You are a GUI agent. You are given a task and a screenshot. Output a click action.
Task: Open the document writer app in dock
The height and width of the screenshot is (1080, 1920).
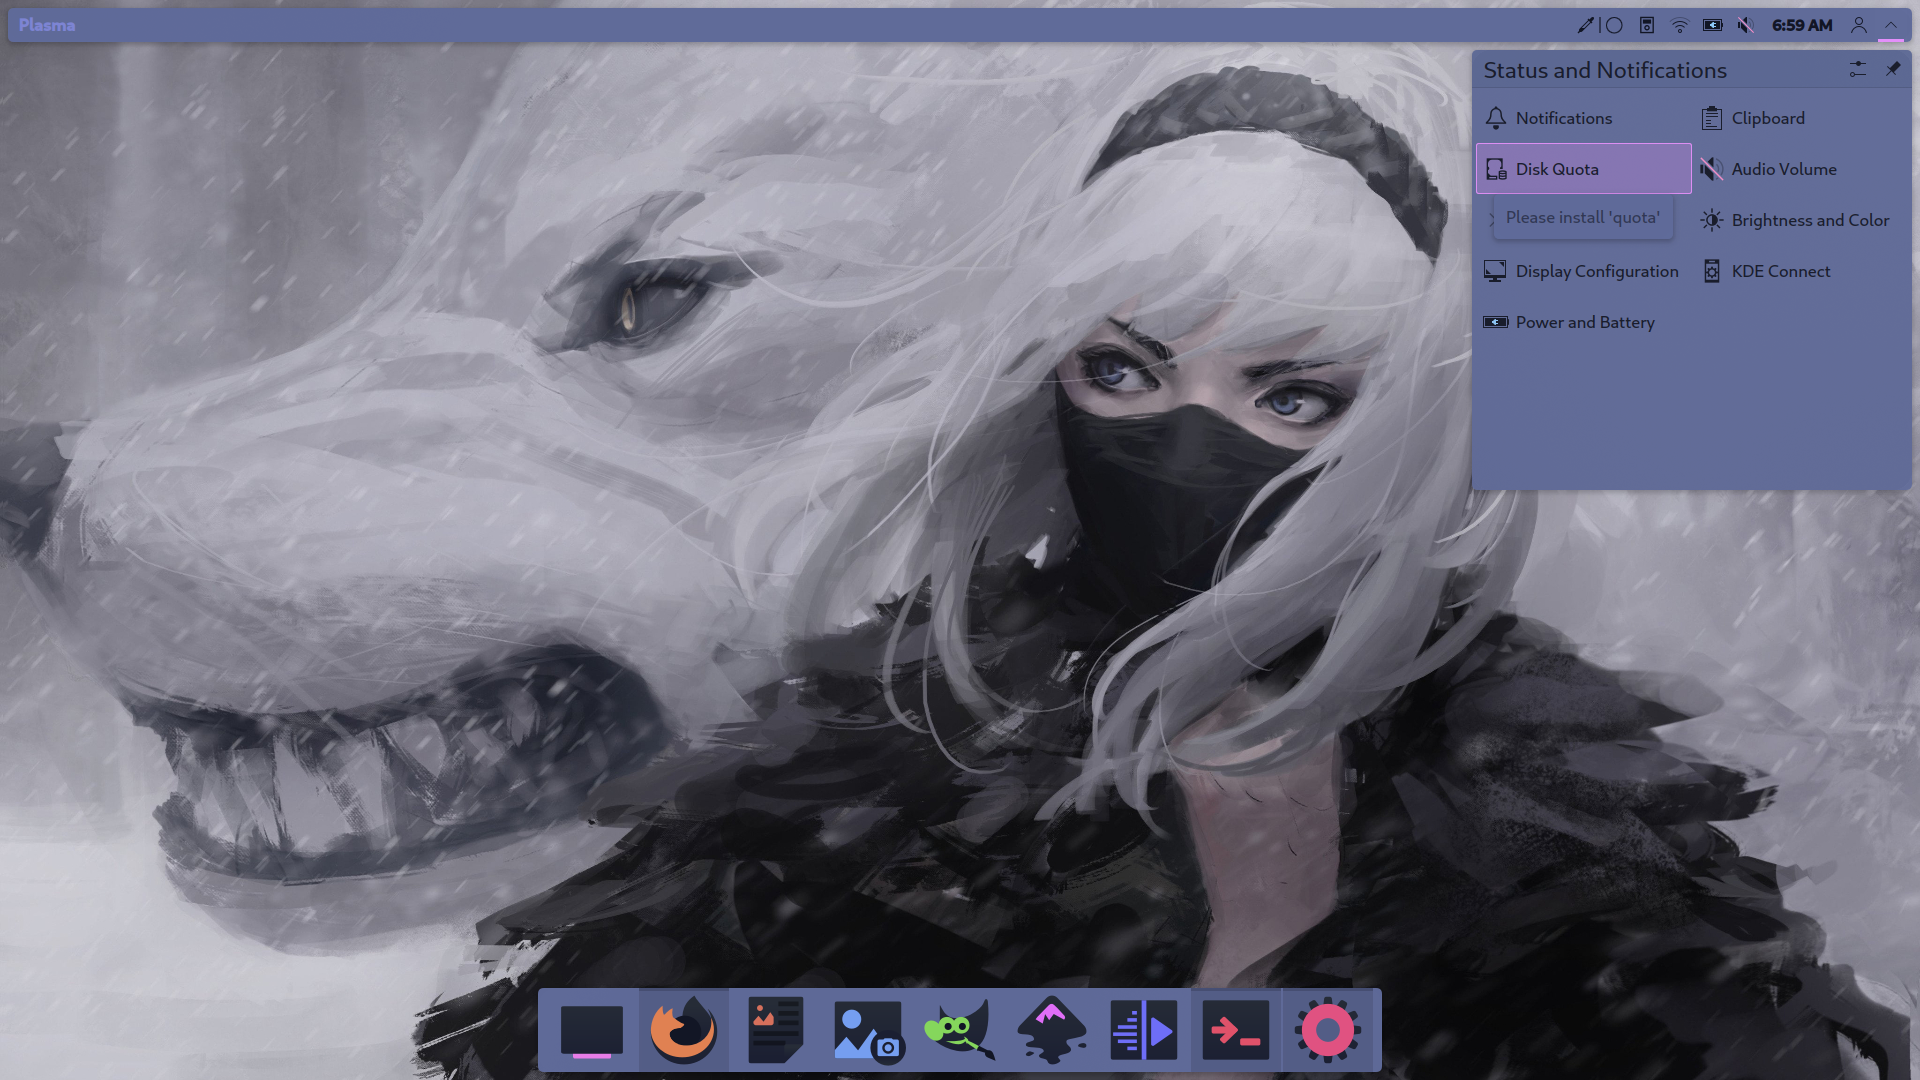[x=776, y=1030]
